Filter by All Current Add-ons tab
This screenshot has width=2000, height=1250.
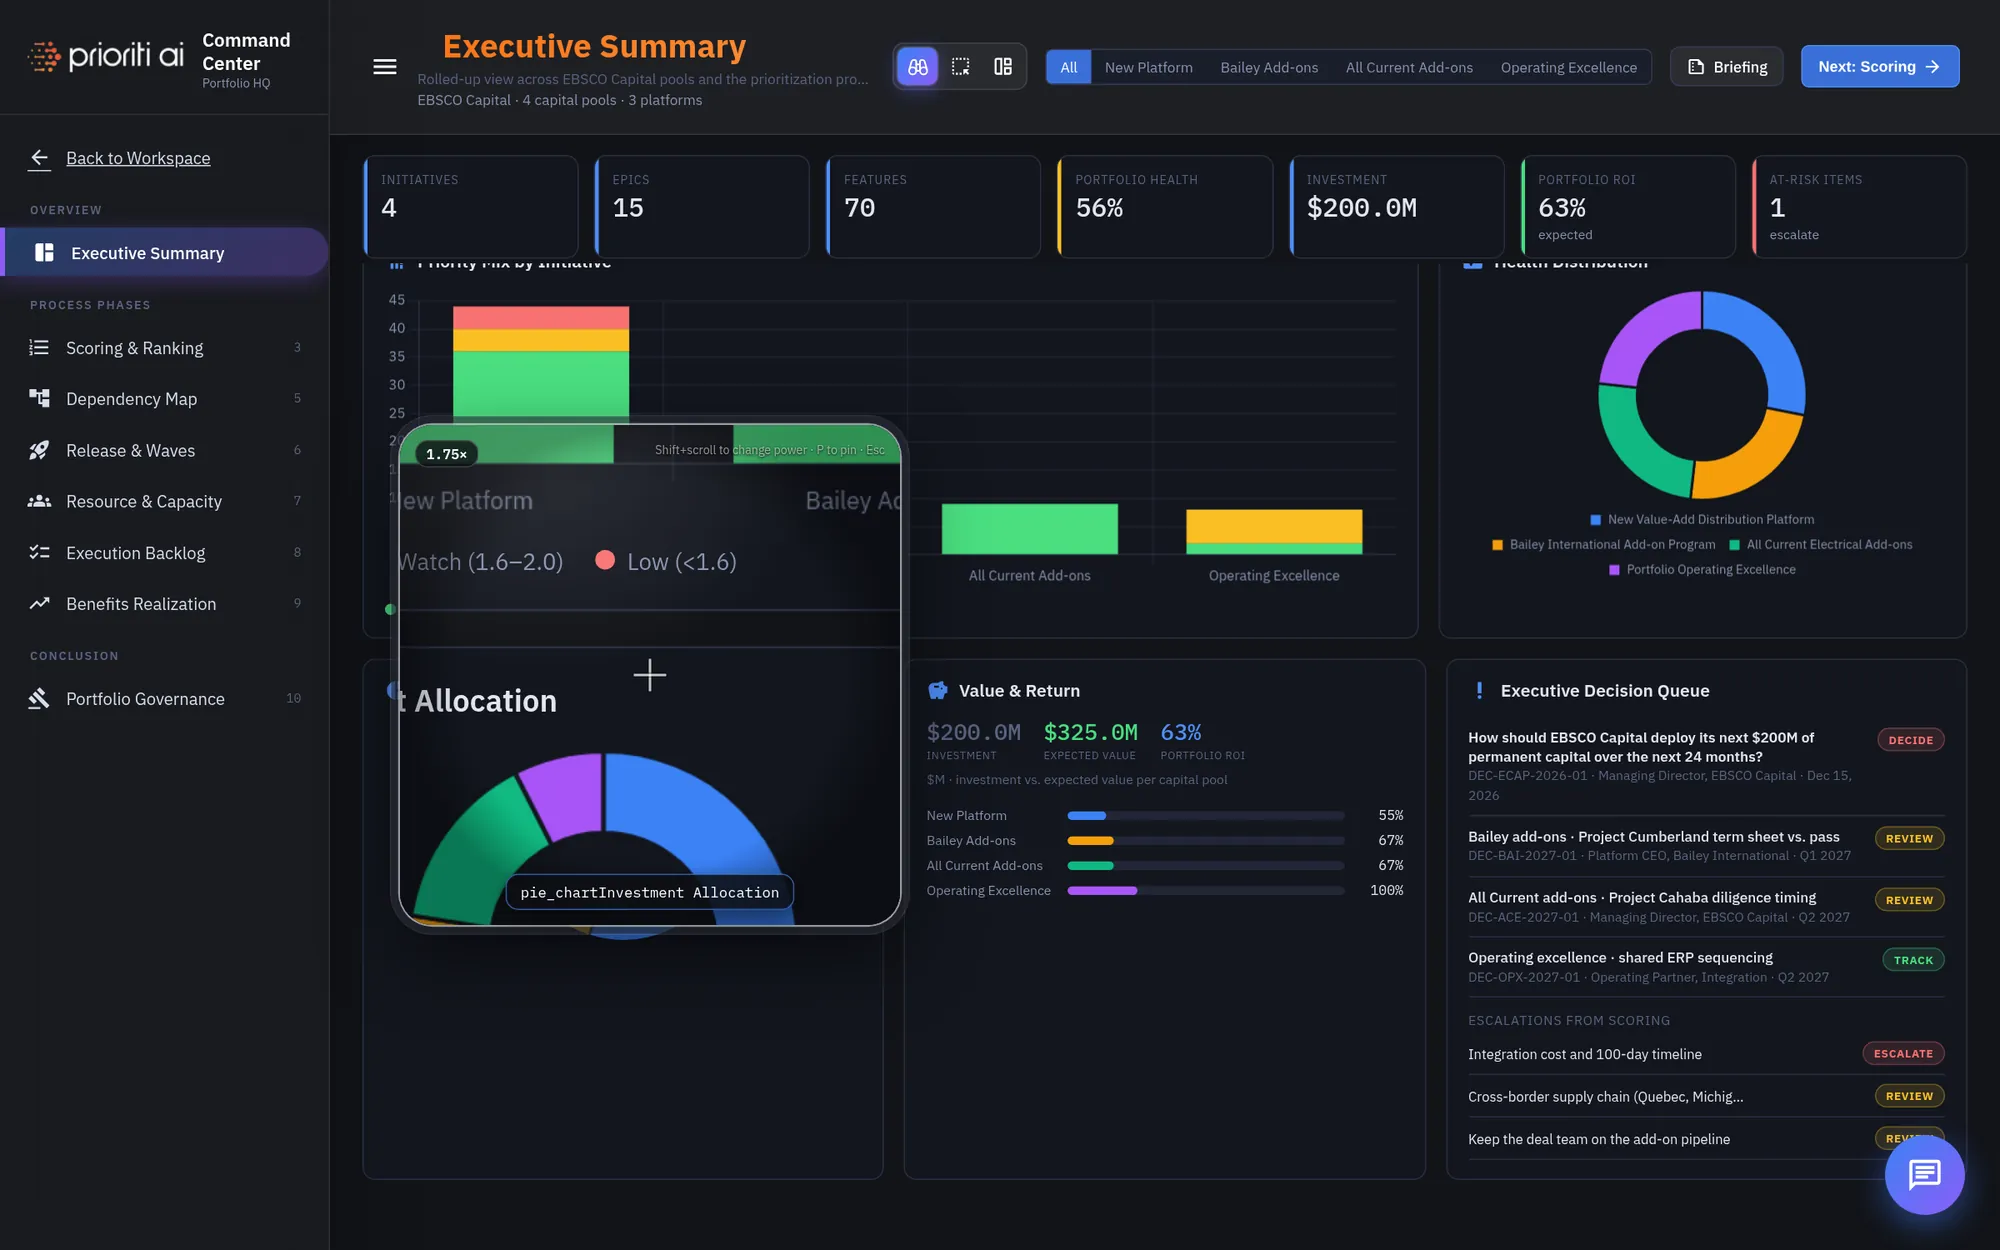(1408, 67)
